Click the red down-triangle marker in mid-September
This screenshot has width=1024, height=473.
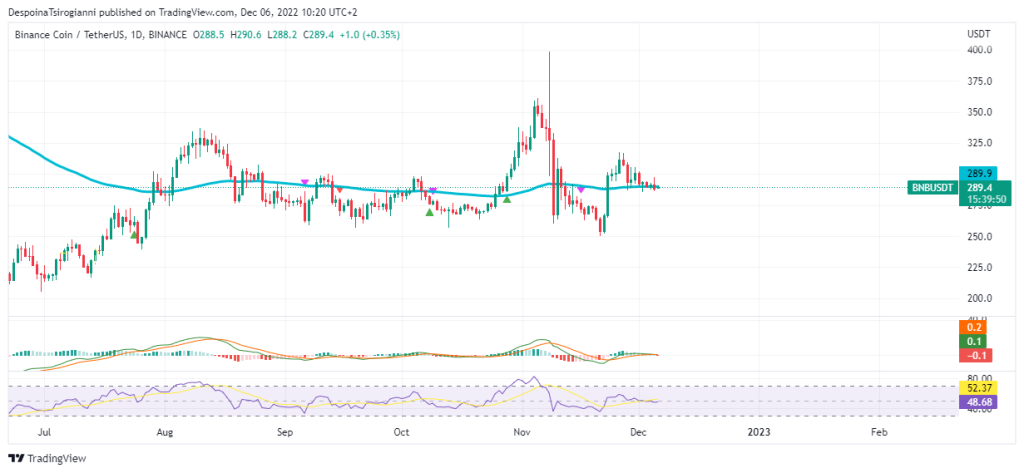click(339, 189)
